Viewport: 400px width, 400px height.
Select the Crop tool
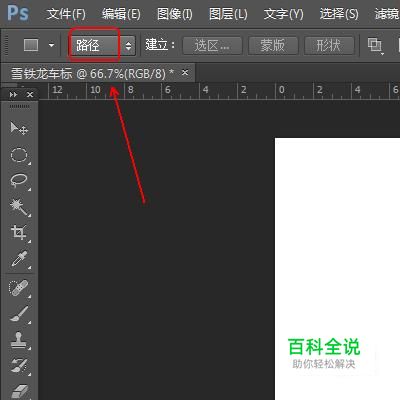click(x=19, y=232)
